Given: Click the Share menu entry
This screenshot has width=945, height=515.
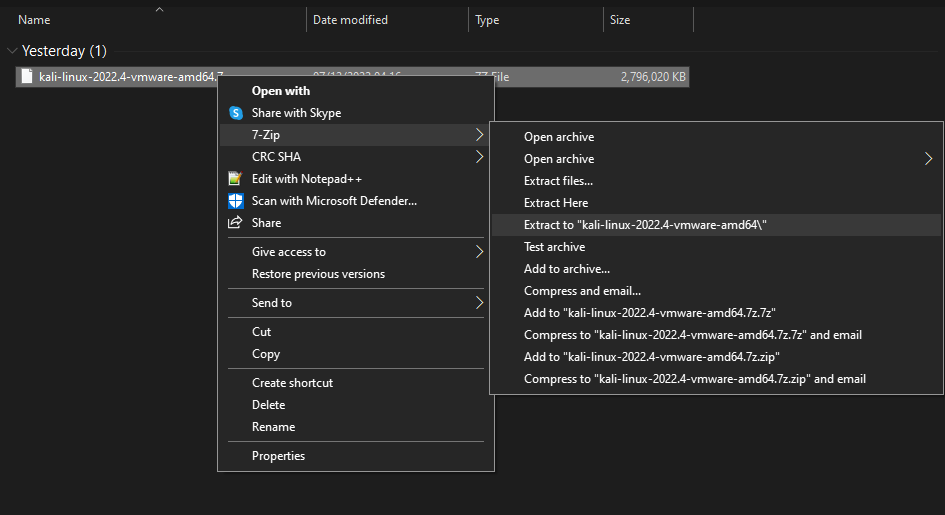Looking at the screenshot, I should (x=356, y=223).
